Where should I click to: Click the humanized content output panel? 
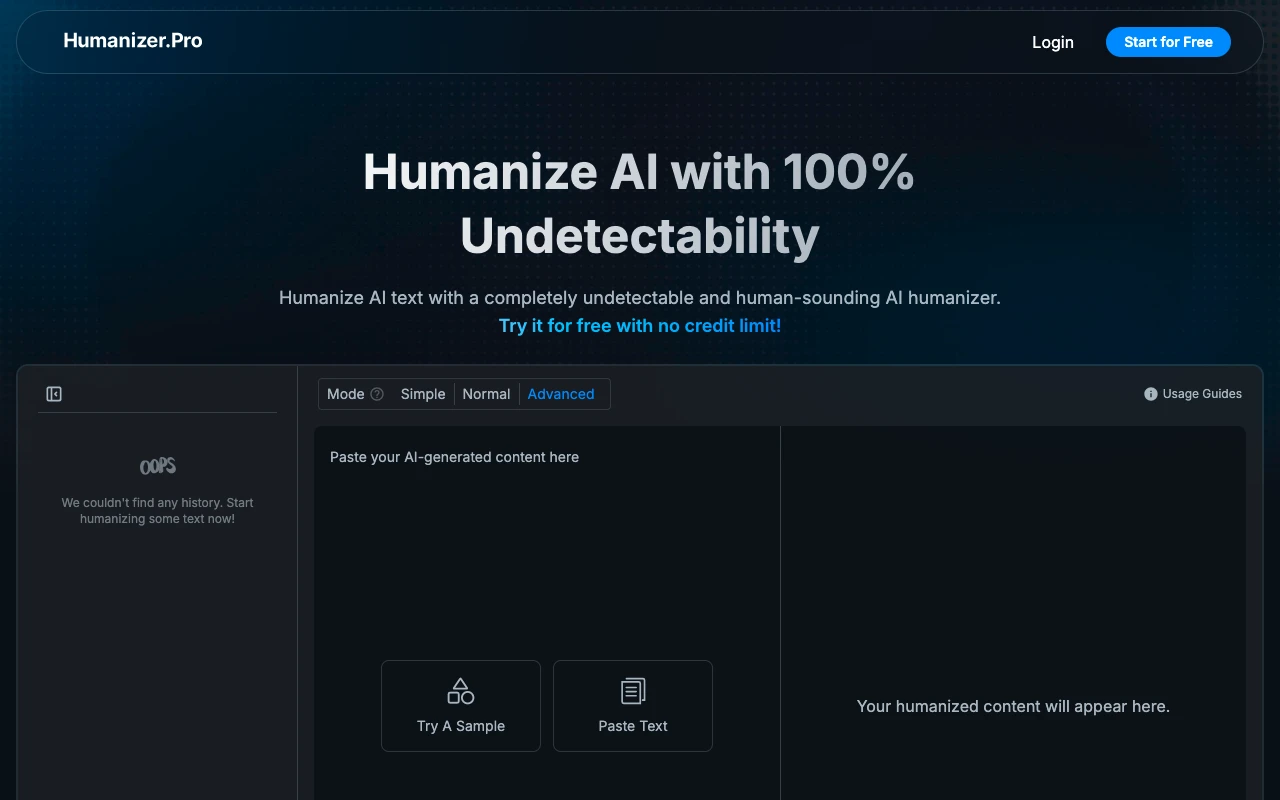(1012, 706)
